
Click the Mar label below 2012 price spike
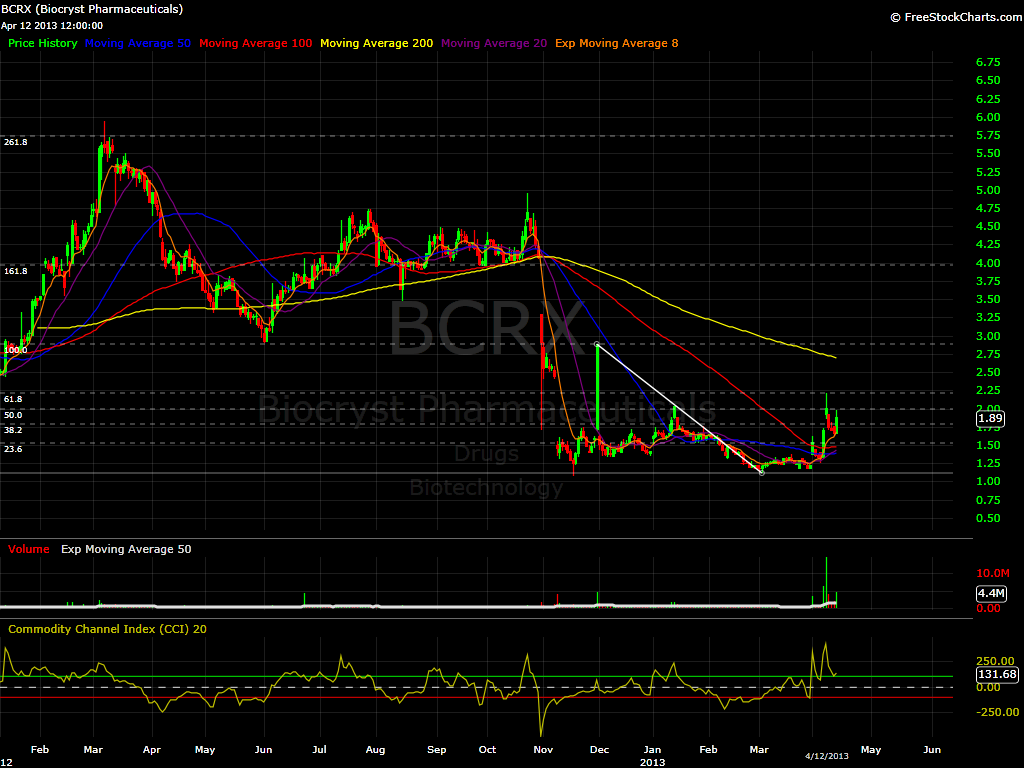tap(93, 749)
